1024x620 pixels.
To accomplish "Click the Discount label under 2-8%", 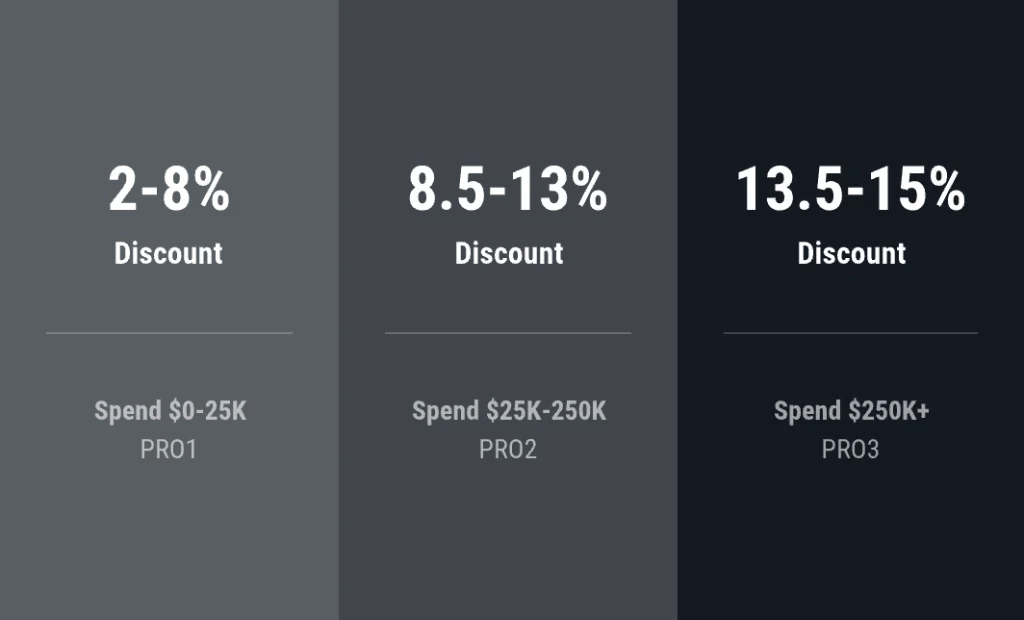I will [x=168, y=253].
